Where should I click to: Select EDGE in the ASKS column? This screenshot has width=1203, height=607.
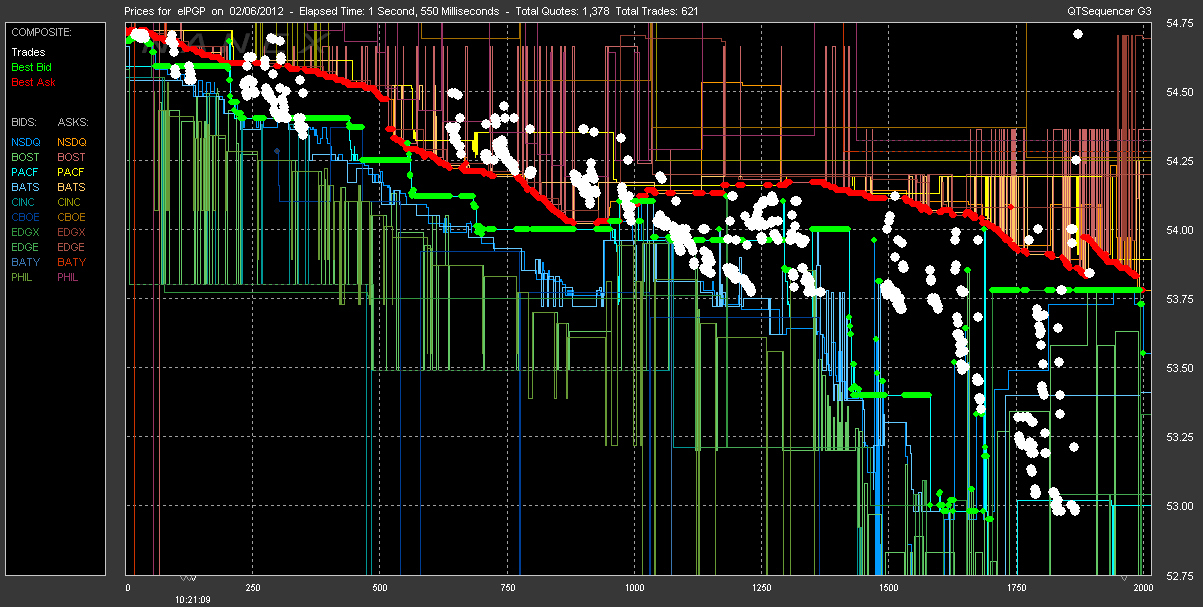coord(72,247)
